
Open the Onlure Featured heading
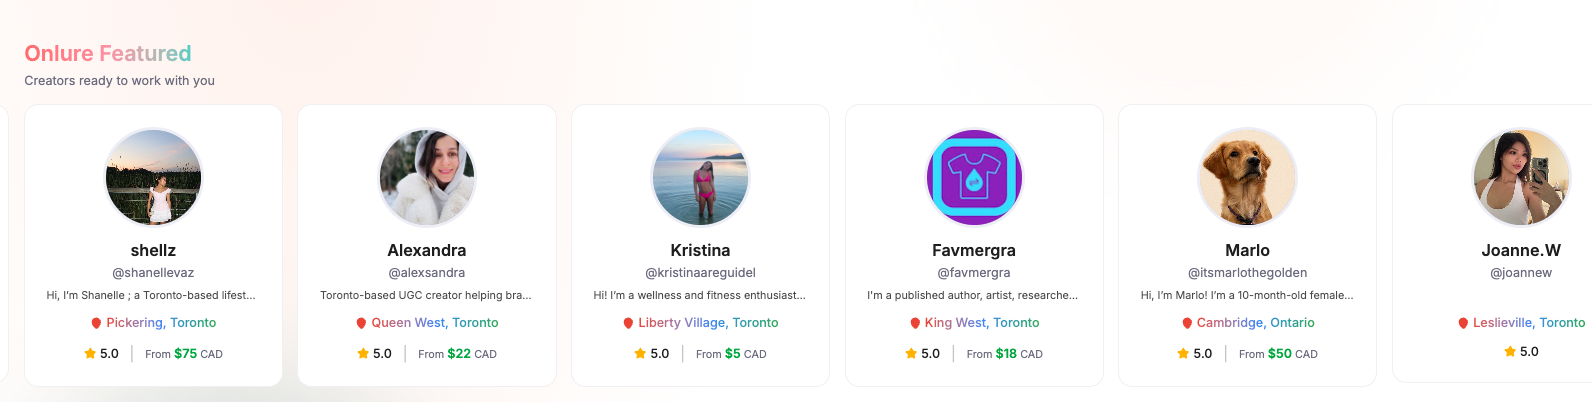108,53
